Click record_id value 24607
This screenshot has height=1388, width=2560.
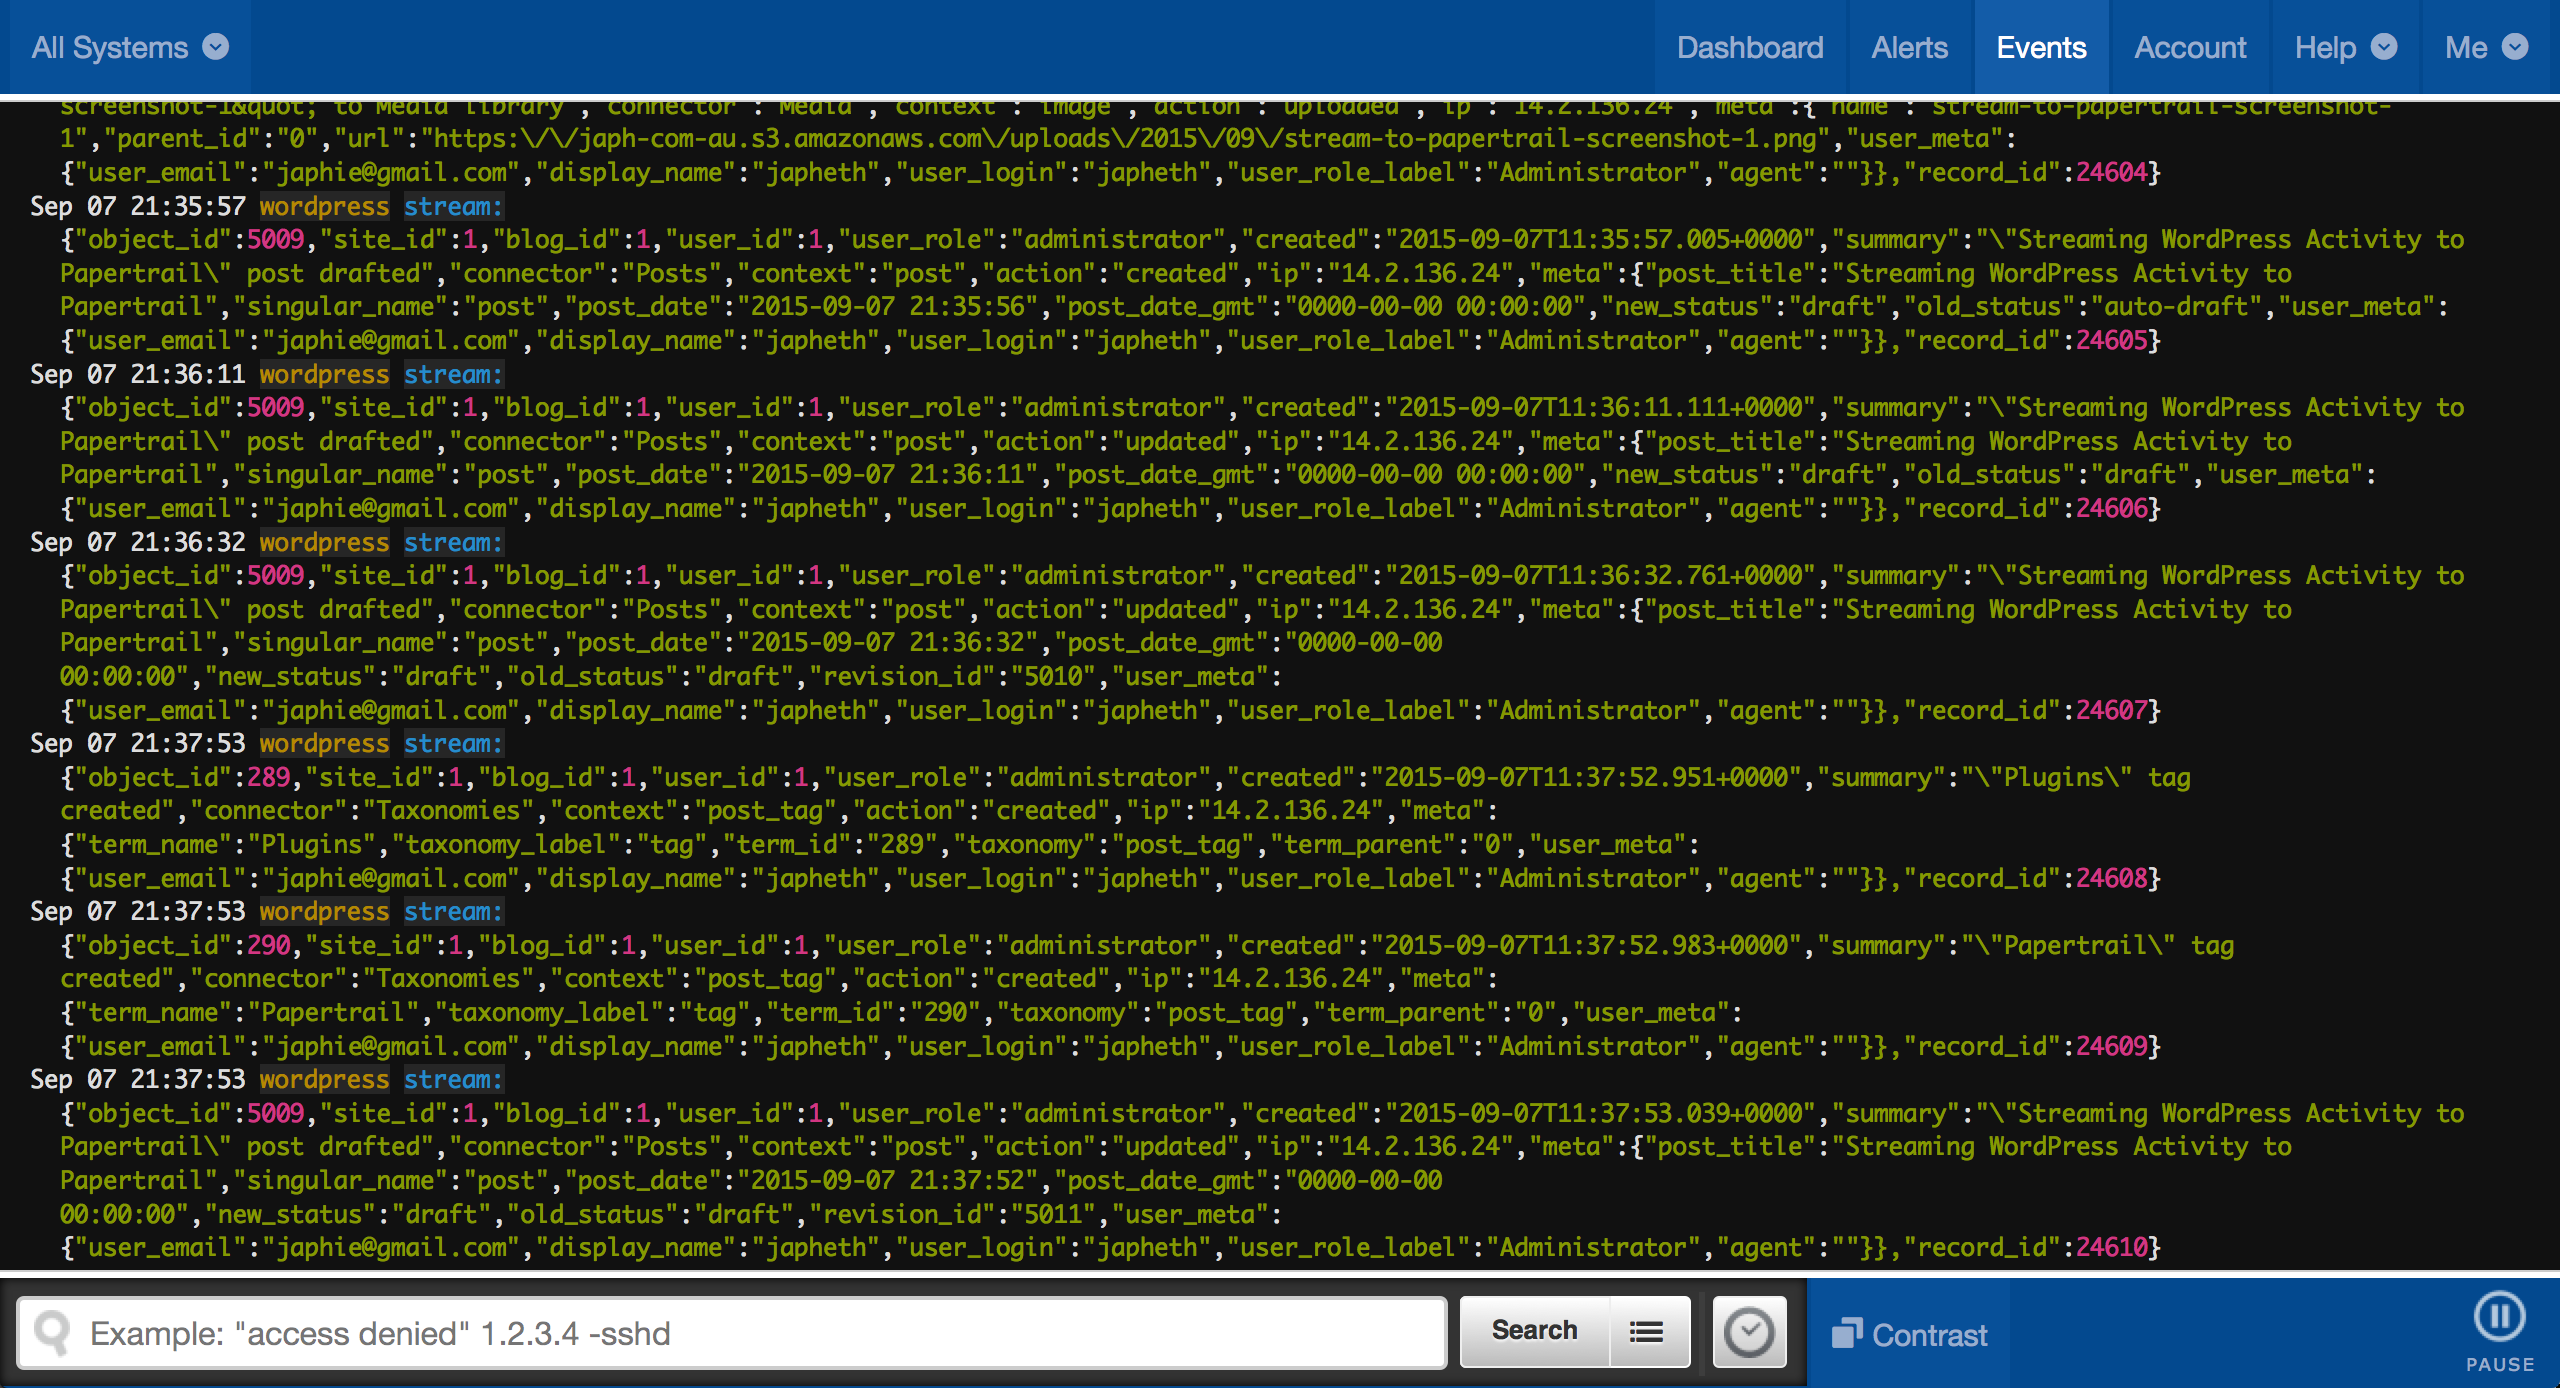click(2111, 710)
